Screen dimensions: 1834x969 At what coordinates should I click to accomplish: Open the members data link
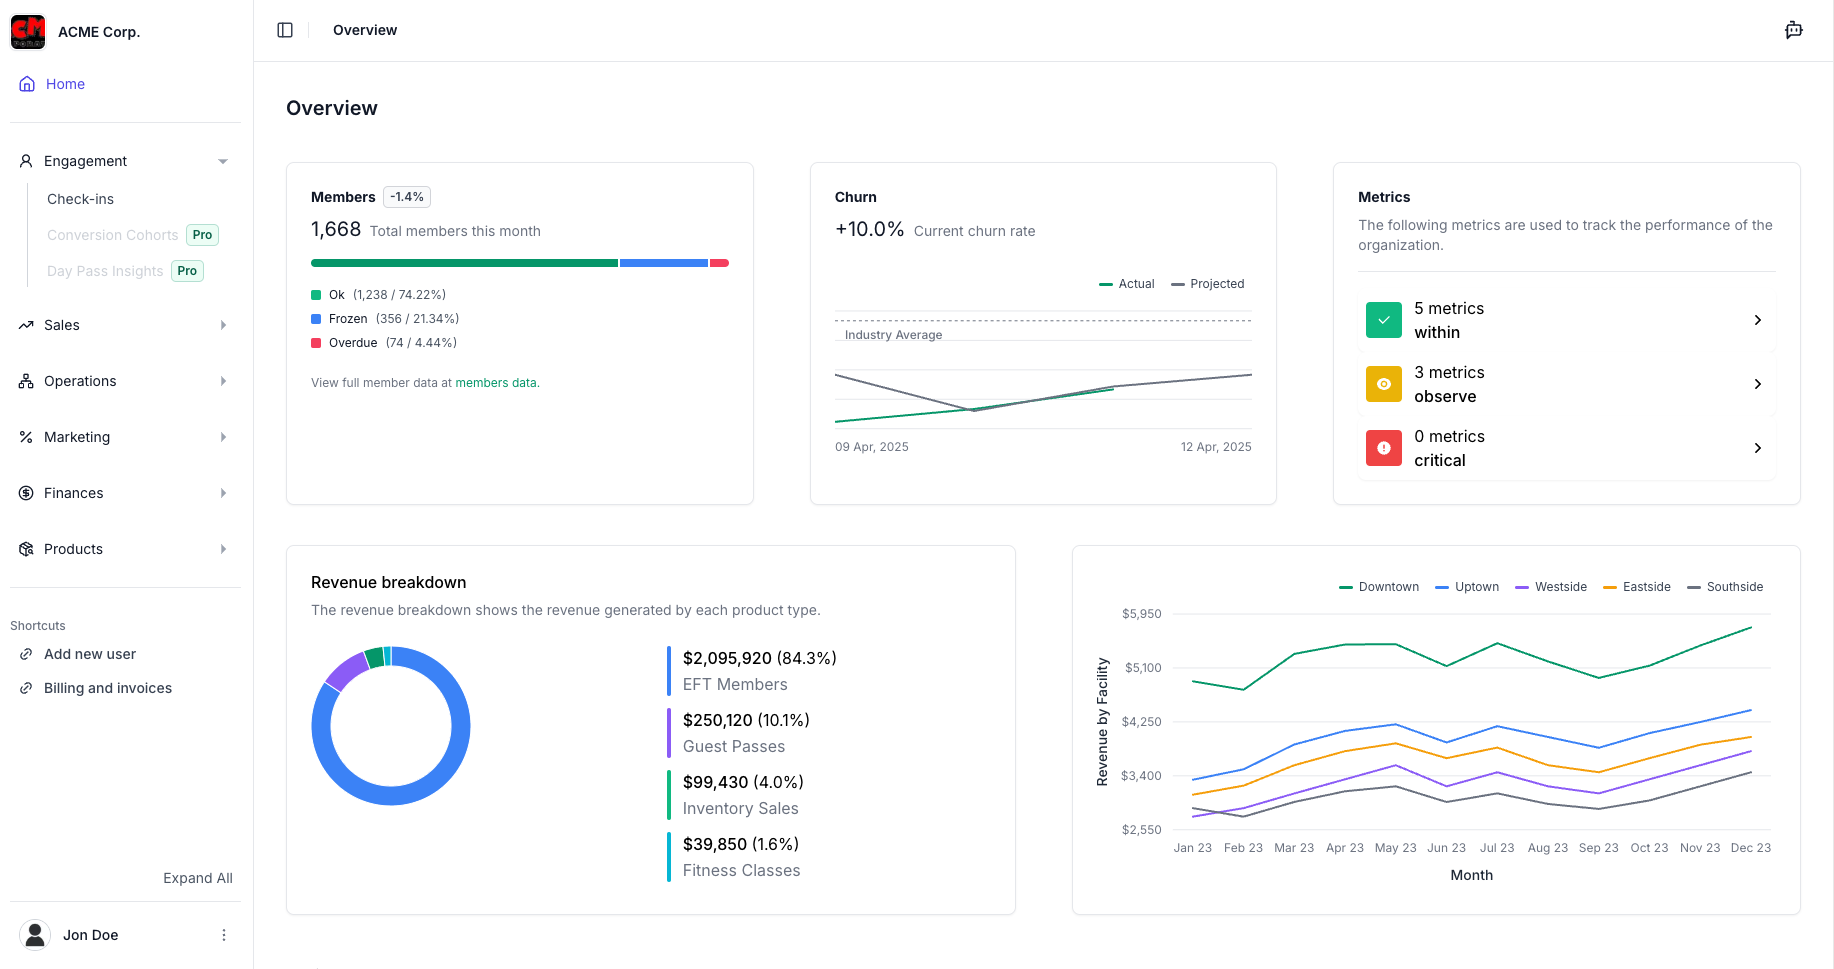click(496, 382)
